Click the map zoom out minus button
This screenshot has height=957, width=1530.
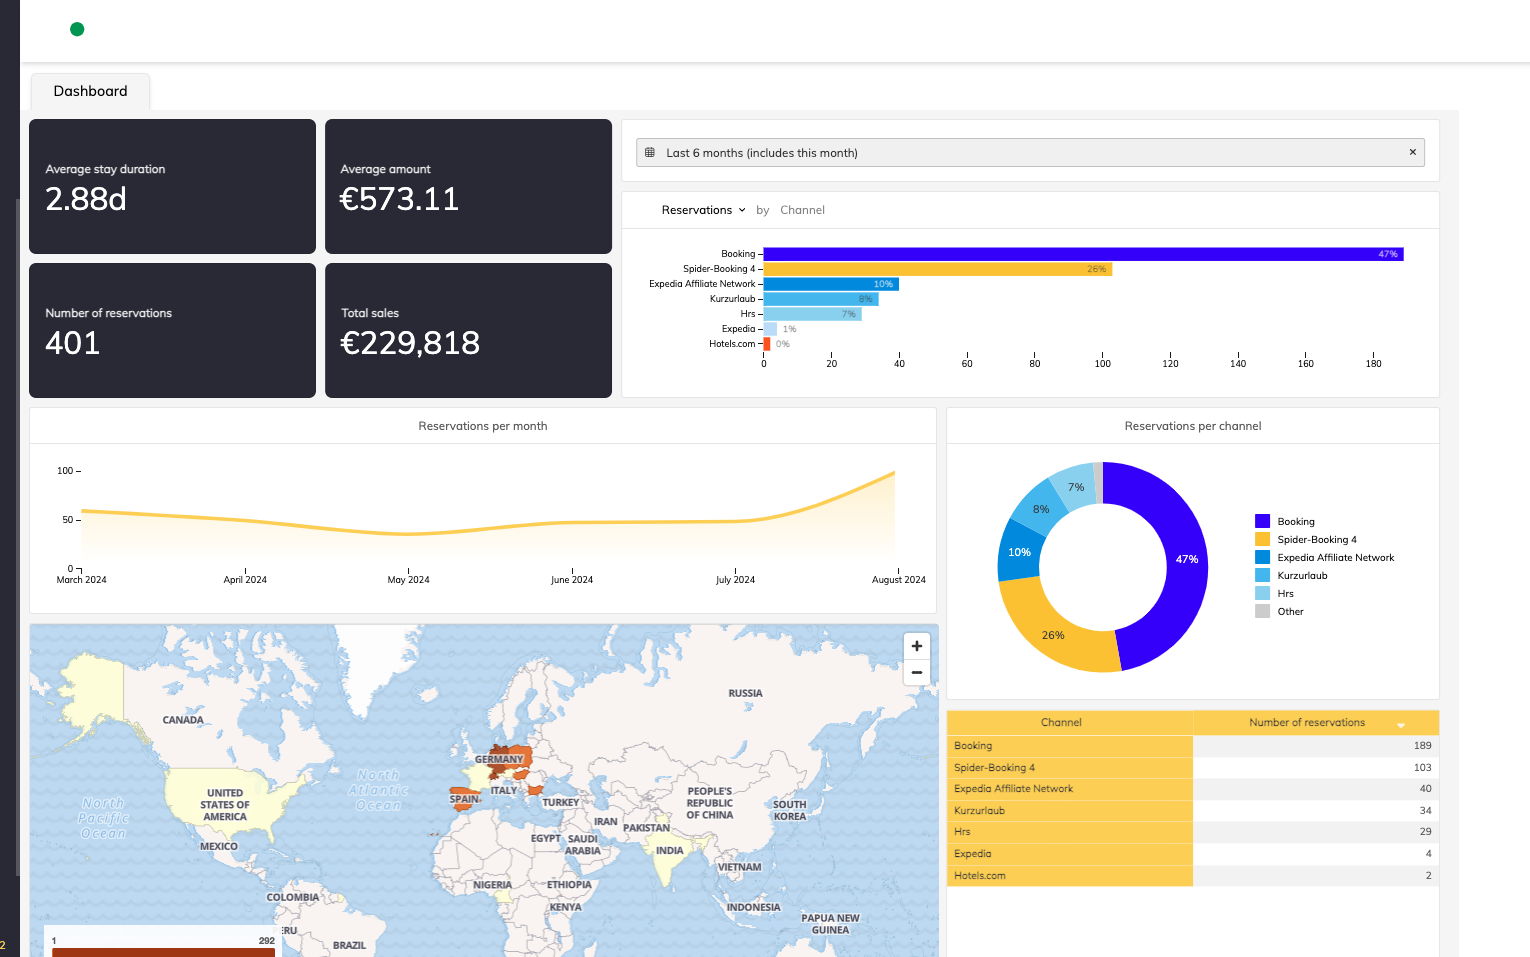point(916,672)
